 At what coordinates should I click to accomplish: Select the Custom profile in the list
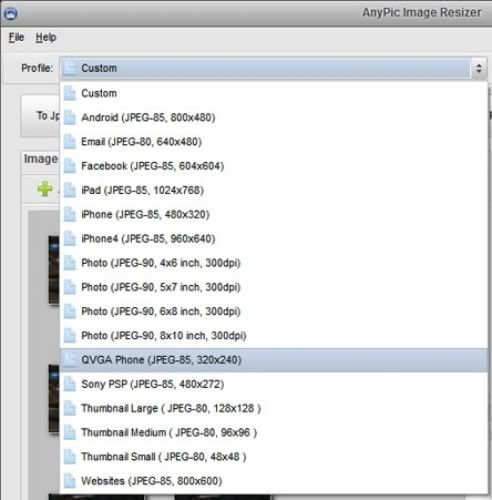(x=274, y=93)
